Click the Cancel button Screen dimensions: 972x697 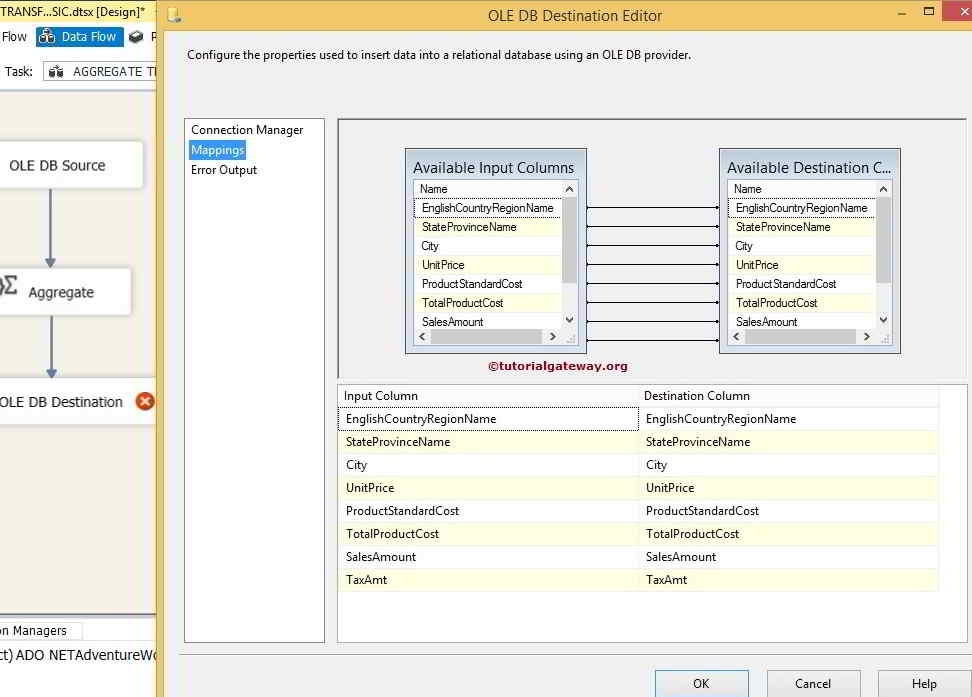(x=813, y=683)
